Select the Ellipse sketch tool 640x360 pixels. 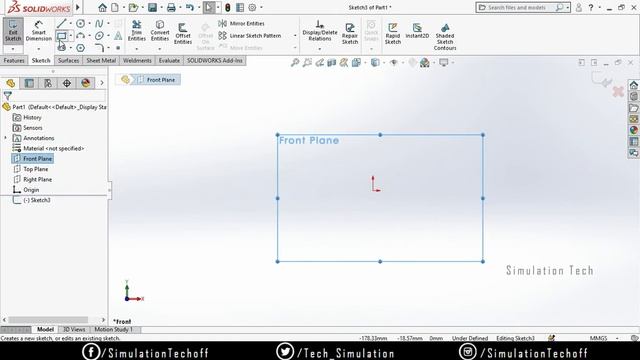(x=99, y=36)
